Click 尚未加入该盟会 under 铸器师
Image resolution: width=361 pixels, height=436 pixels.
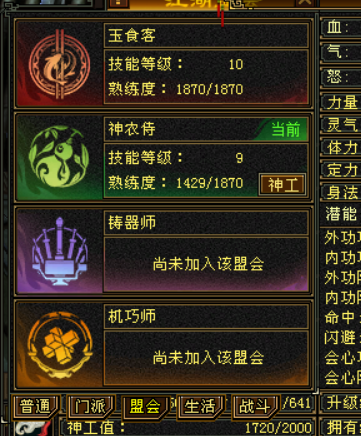click(208, 264)
